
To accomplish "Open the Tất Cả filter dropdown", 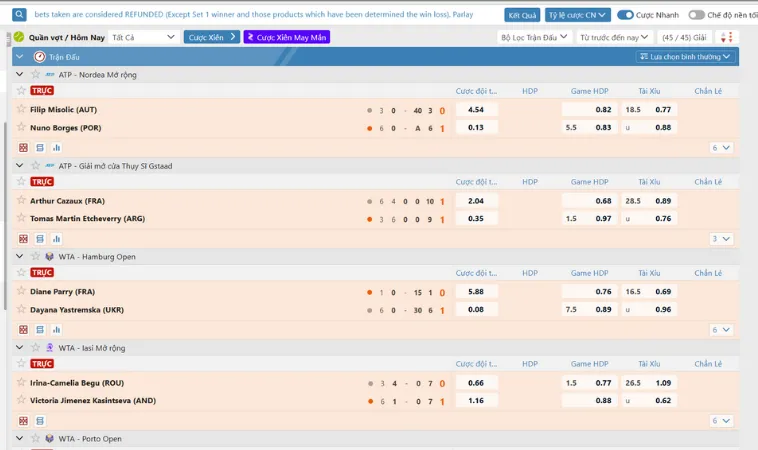I will tap(144, 37).
